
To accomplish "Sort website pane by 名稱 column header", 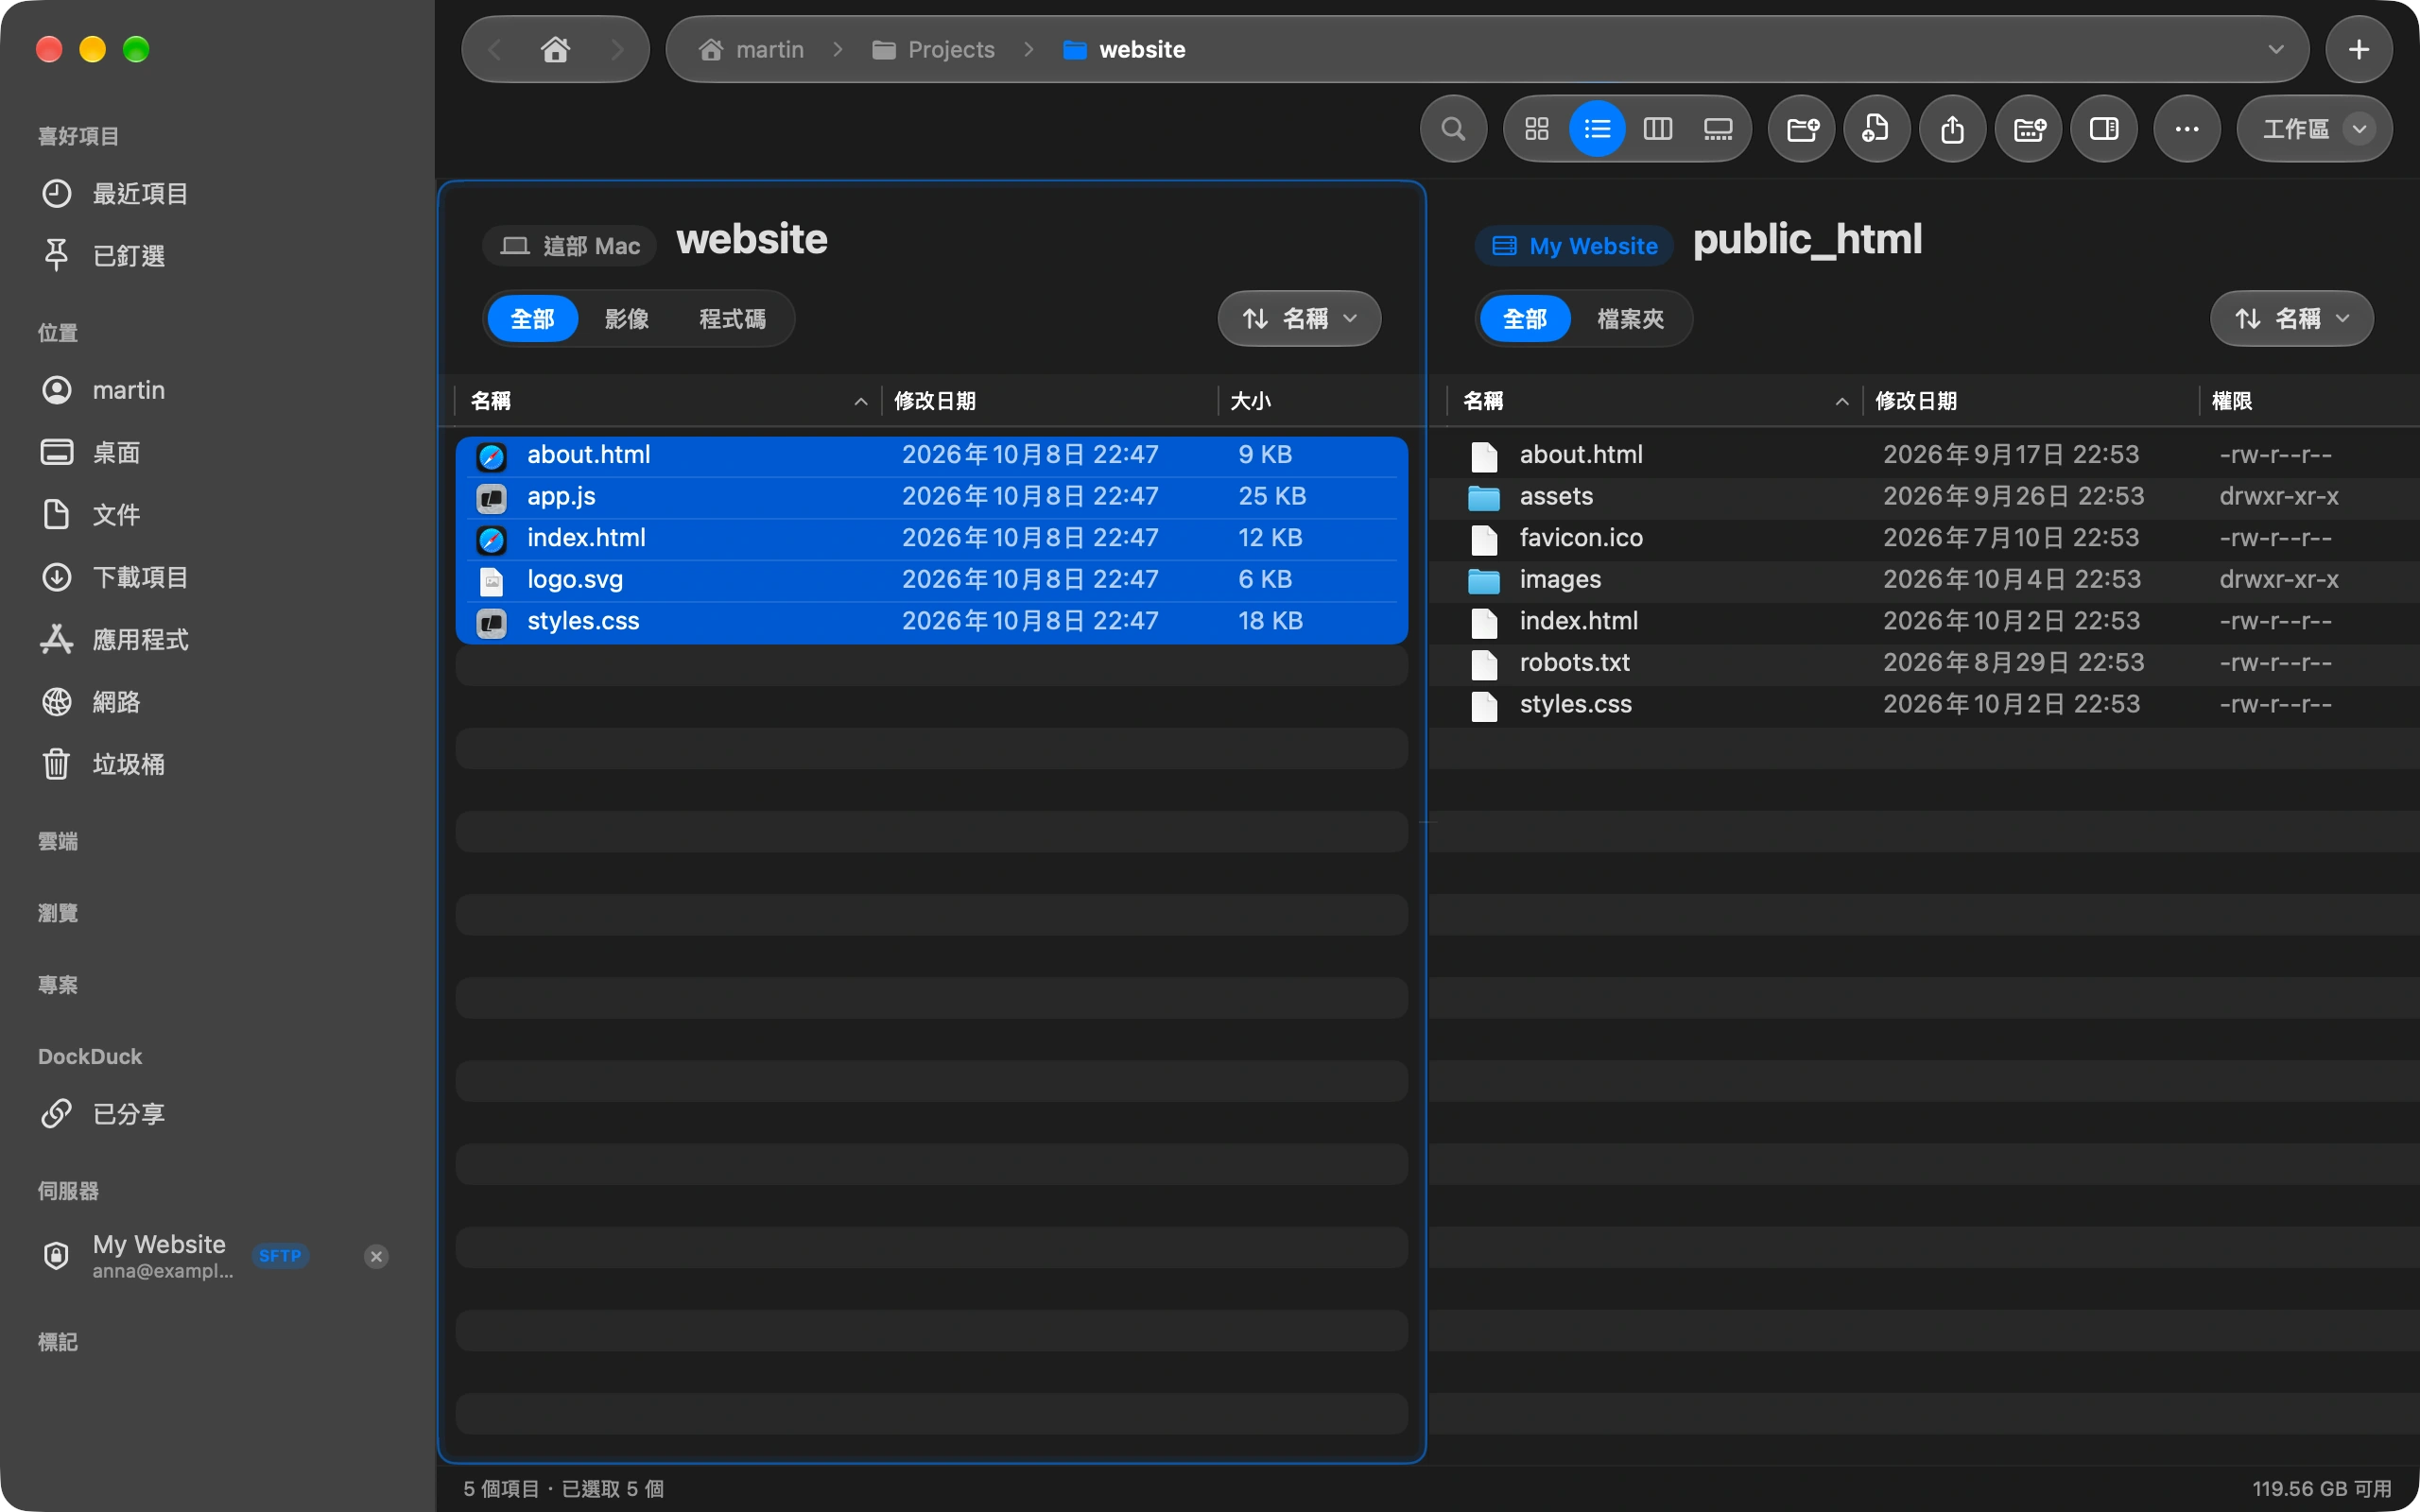I will pyautogui.click(x=668, y=401).
